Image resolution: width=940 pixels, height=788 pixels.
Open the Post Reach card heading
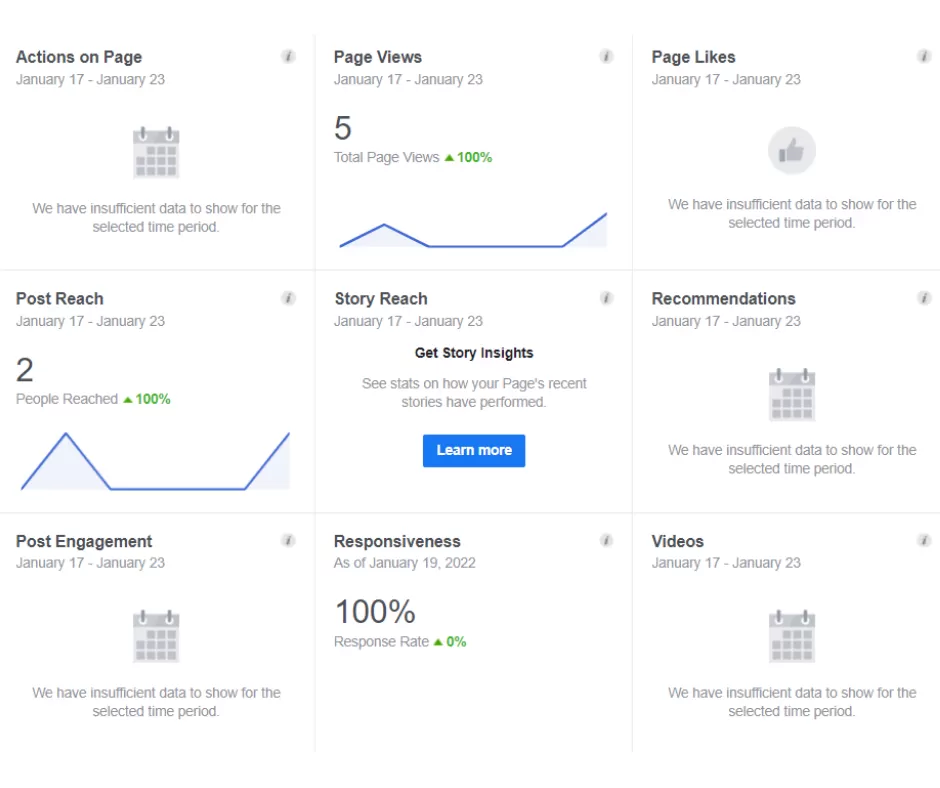[59, 298]
